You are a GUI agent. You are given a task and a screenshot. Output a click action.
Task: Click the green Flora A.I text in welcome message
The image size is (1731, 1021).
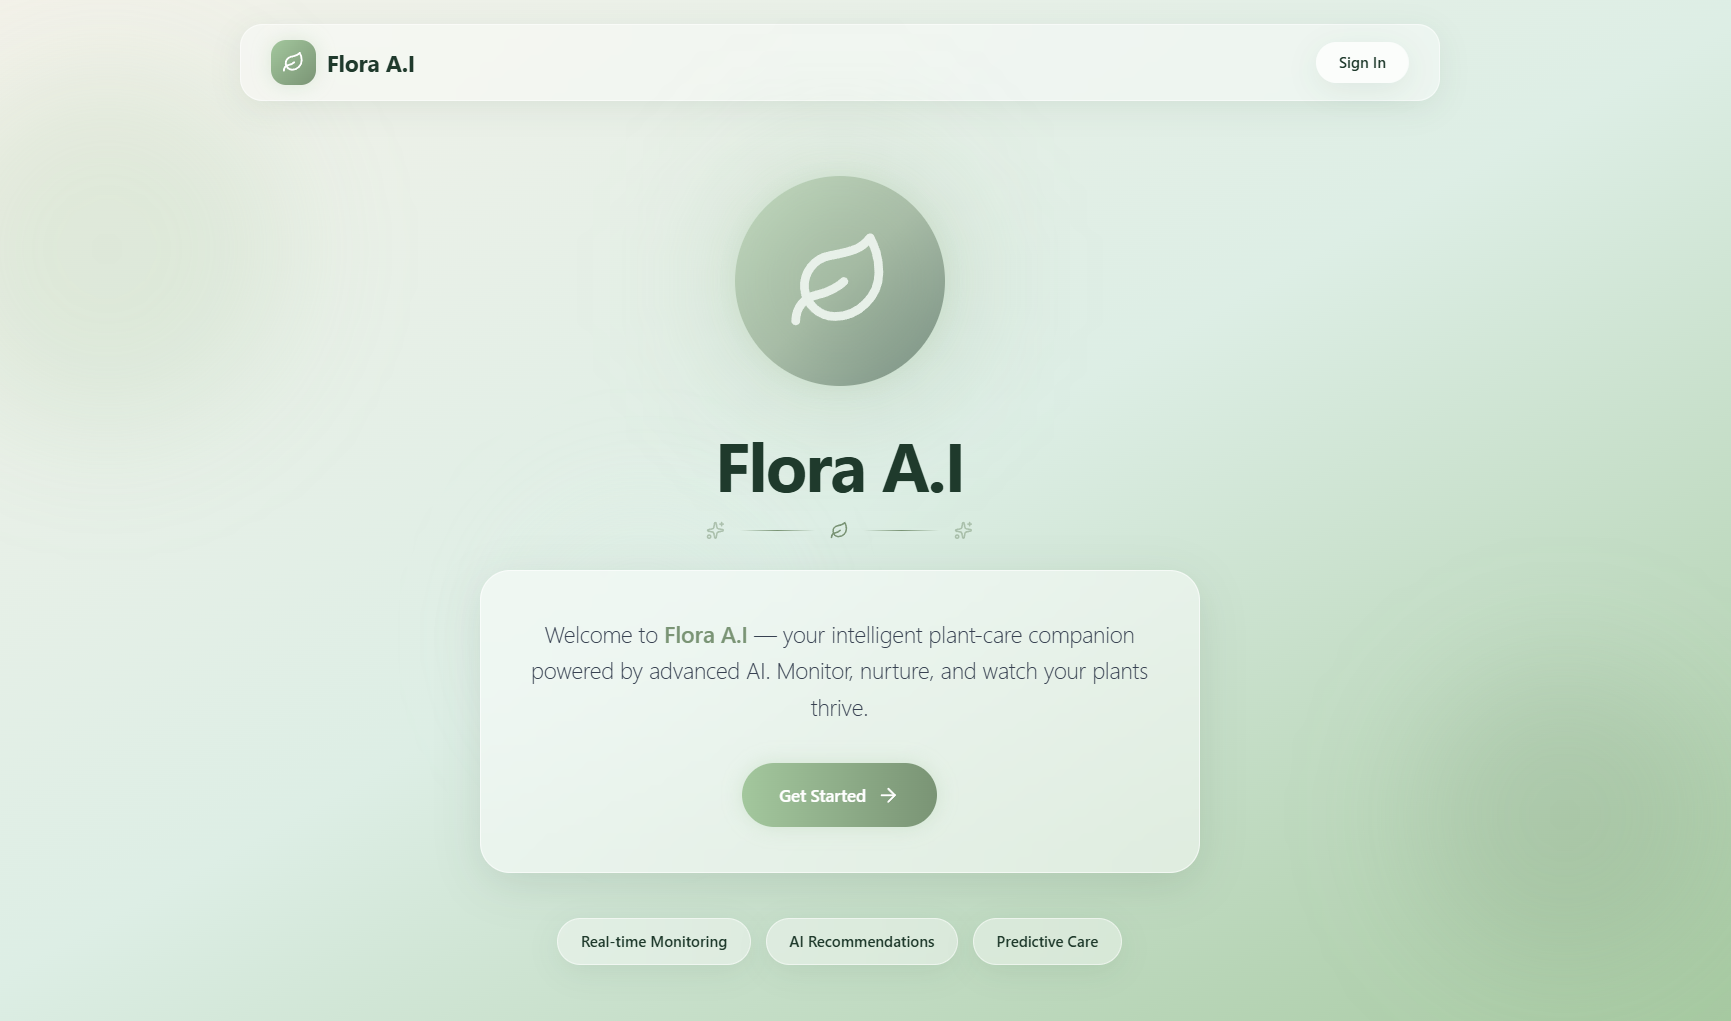point(706,635)
